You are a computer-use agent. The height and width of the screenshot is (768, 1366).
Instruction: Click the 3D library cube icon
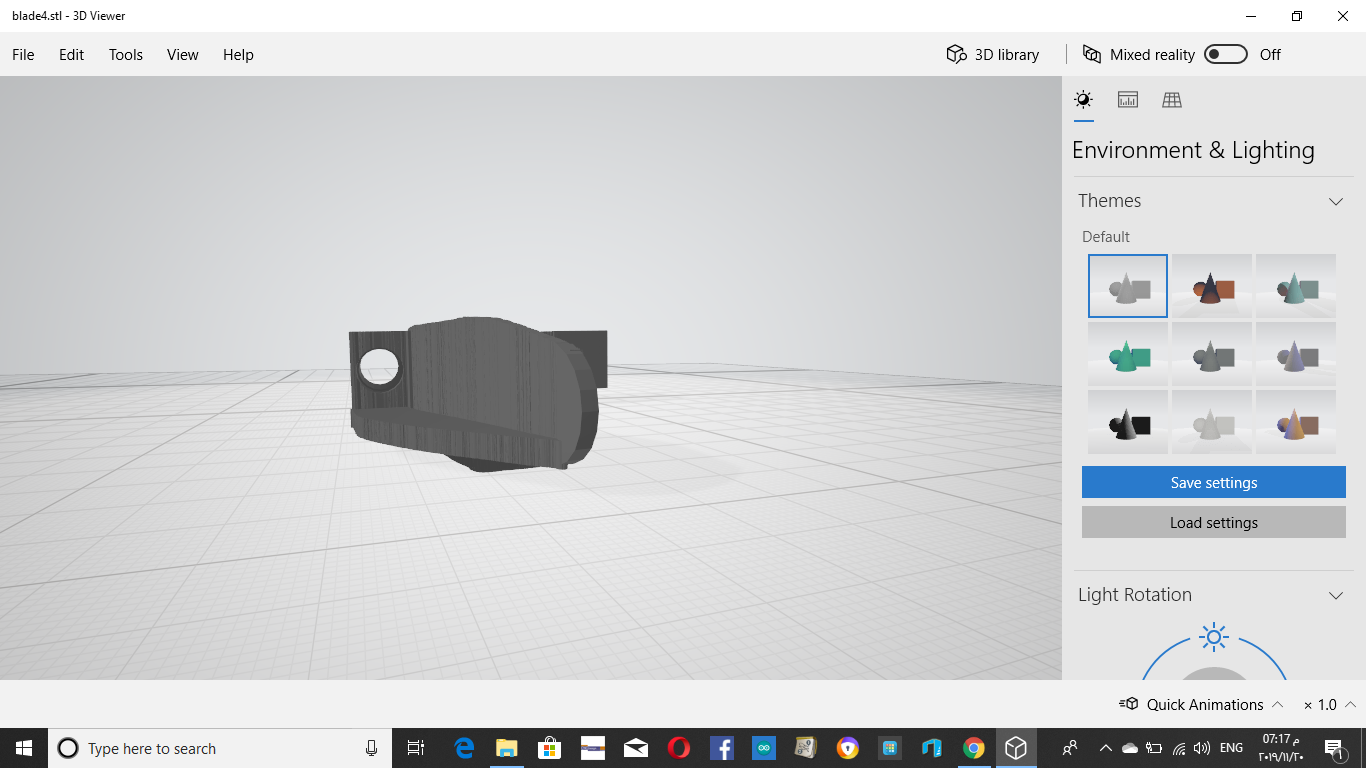956,54
